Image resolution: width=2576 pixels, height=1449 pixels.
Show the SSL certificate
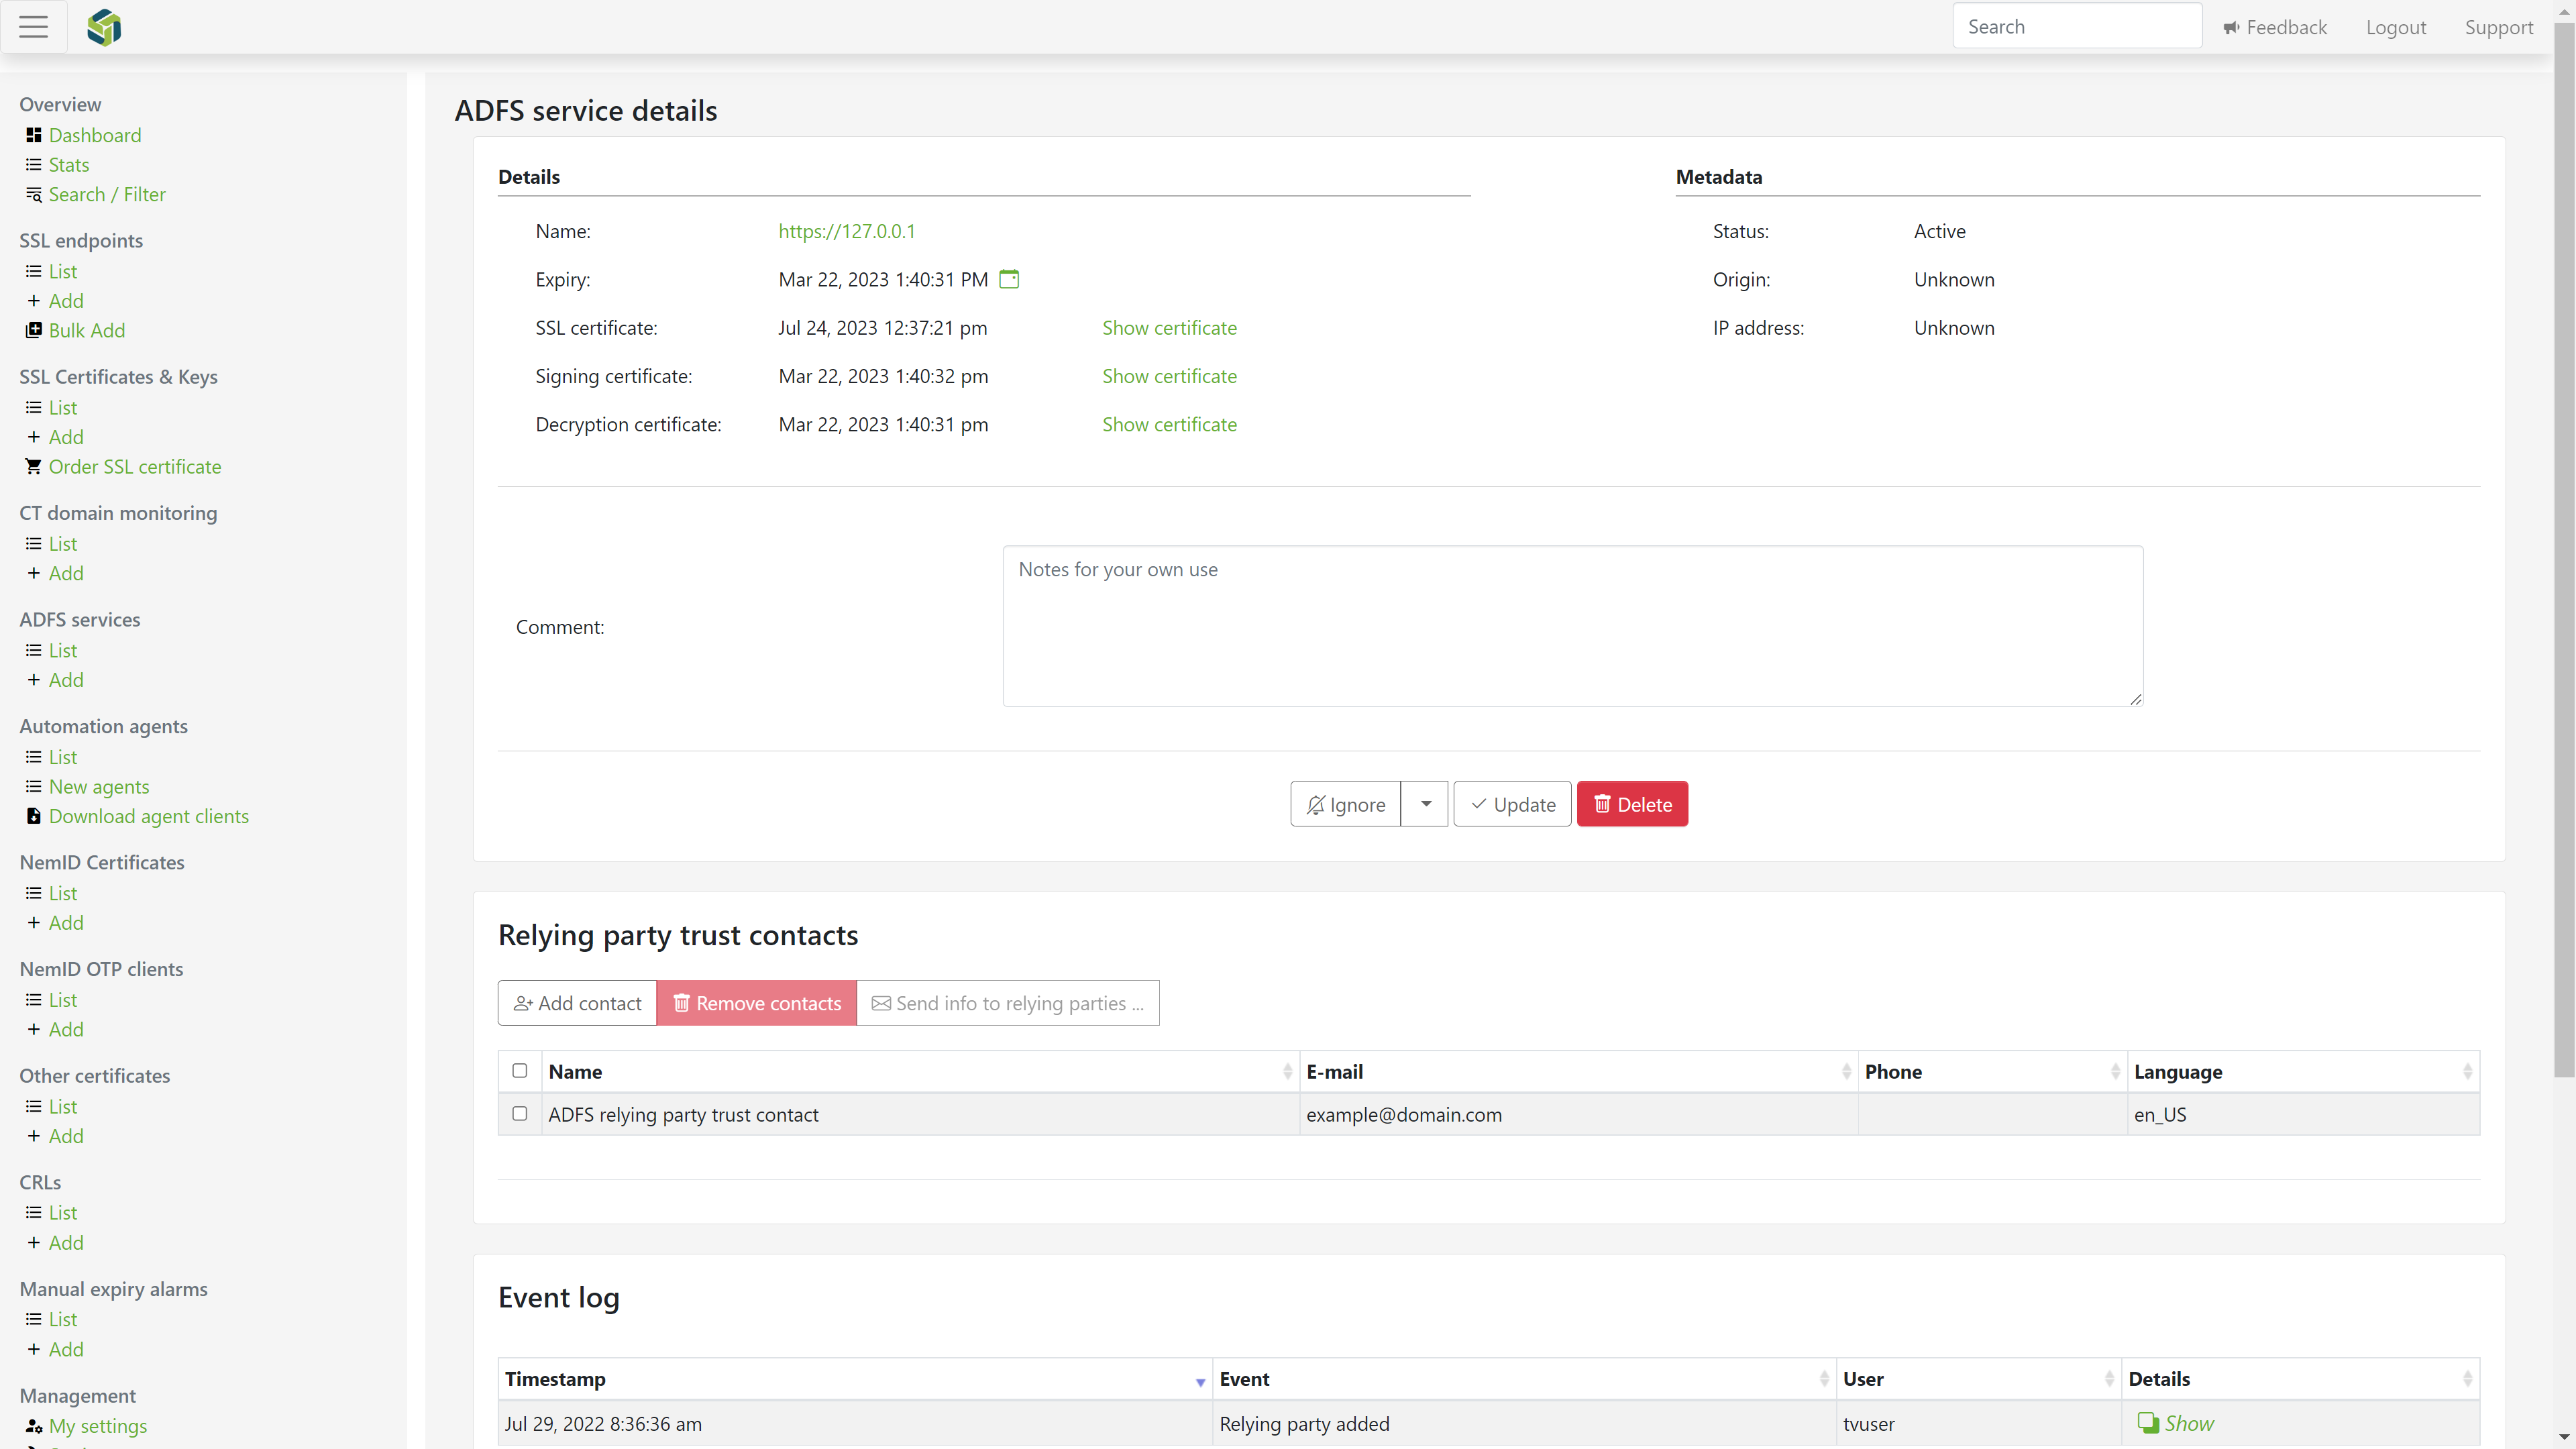point(1169,328)
